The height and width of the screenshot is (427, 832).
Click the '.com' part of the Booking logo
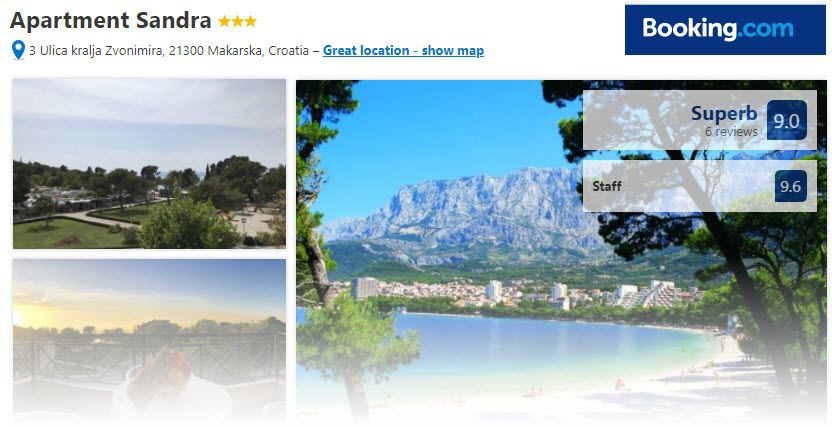[x=766, y=28]
